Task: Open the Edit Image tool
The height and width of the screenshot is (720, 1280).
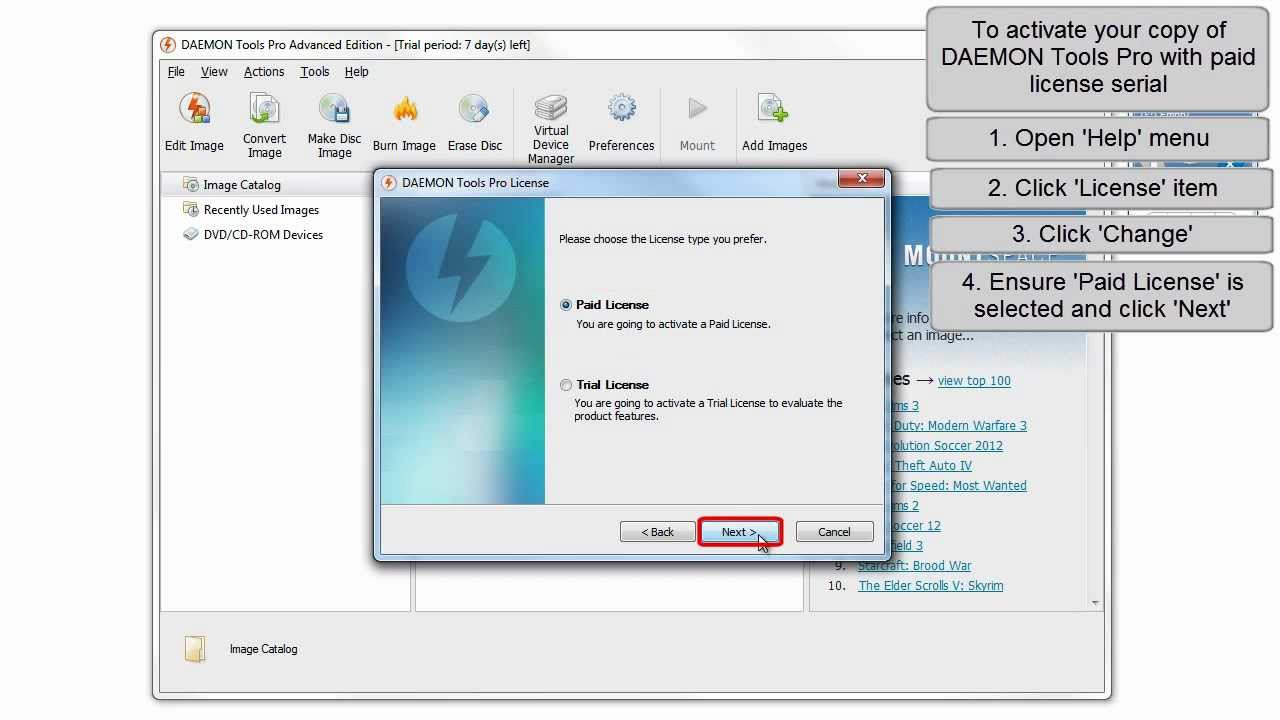Action: [x=194, y=123]
